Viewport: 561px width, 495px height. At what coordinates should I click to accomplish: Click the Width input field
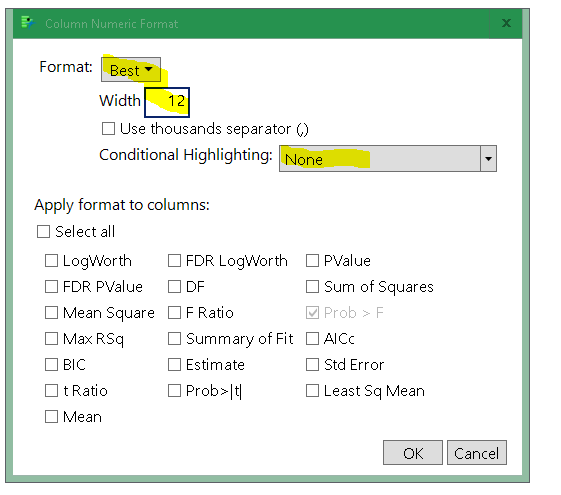click(167, 102)
